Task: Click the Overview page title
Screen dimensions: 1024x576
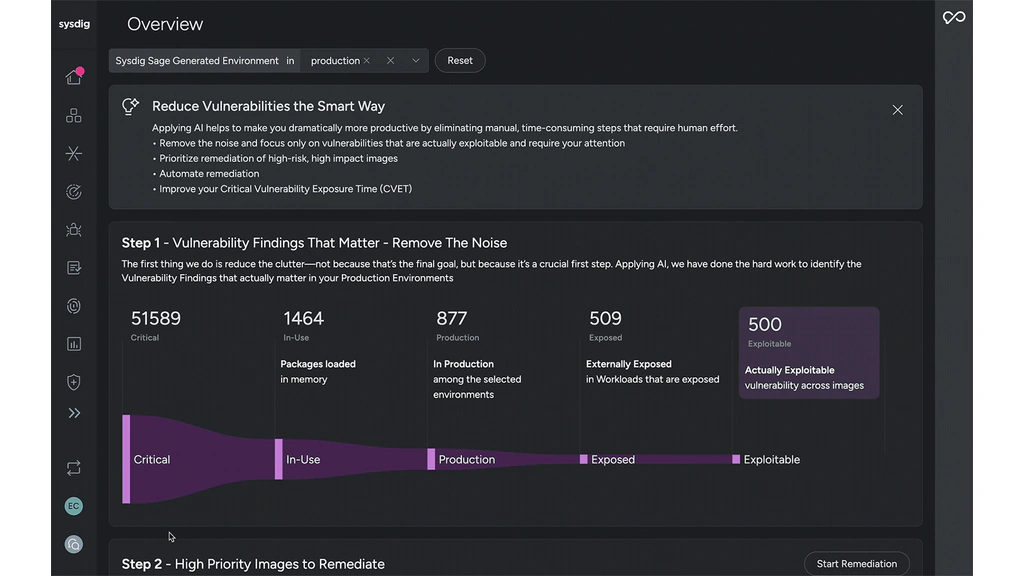Action: pyautogui.click(x=165, y=24)
